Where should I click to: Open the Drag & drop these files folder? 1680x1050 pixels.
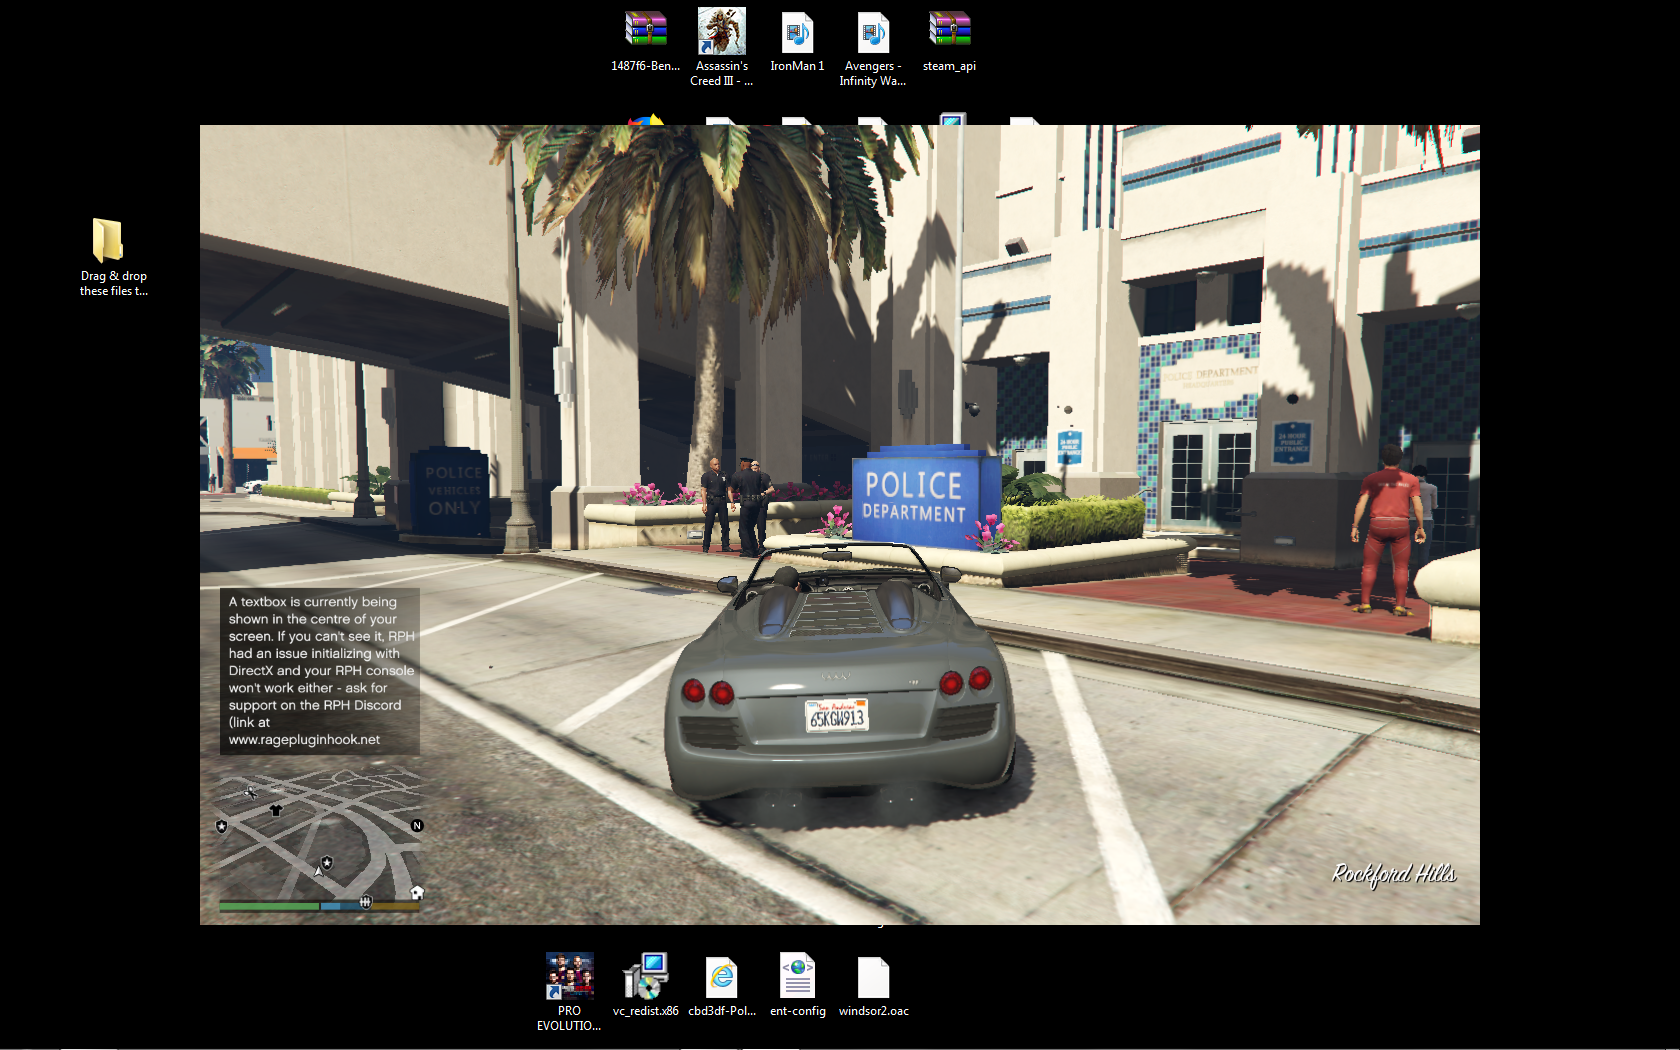[113, 257]
